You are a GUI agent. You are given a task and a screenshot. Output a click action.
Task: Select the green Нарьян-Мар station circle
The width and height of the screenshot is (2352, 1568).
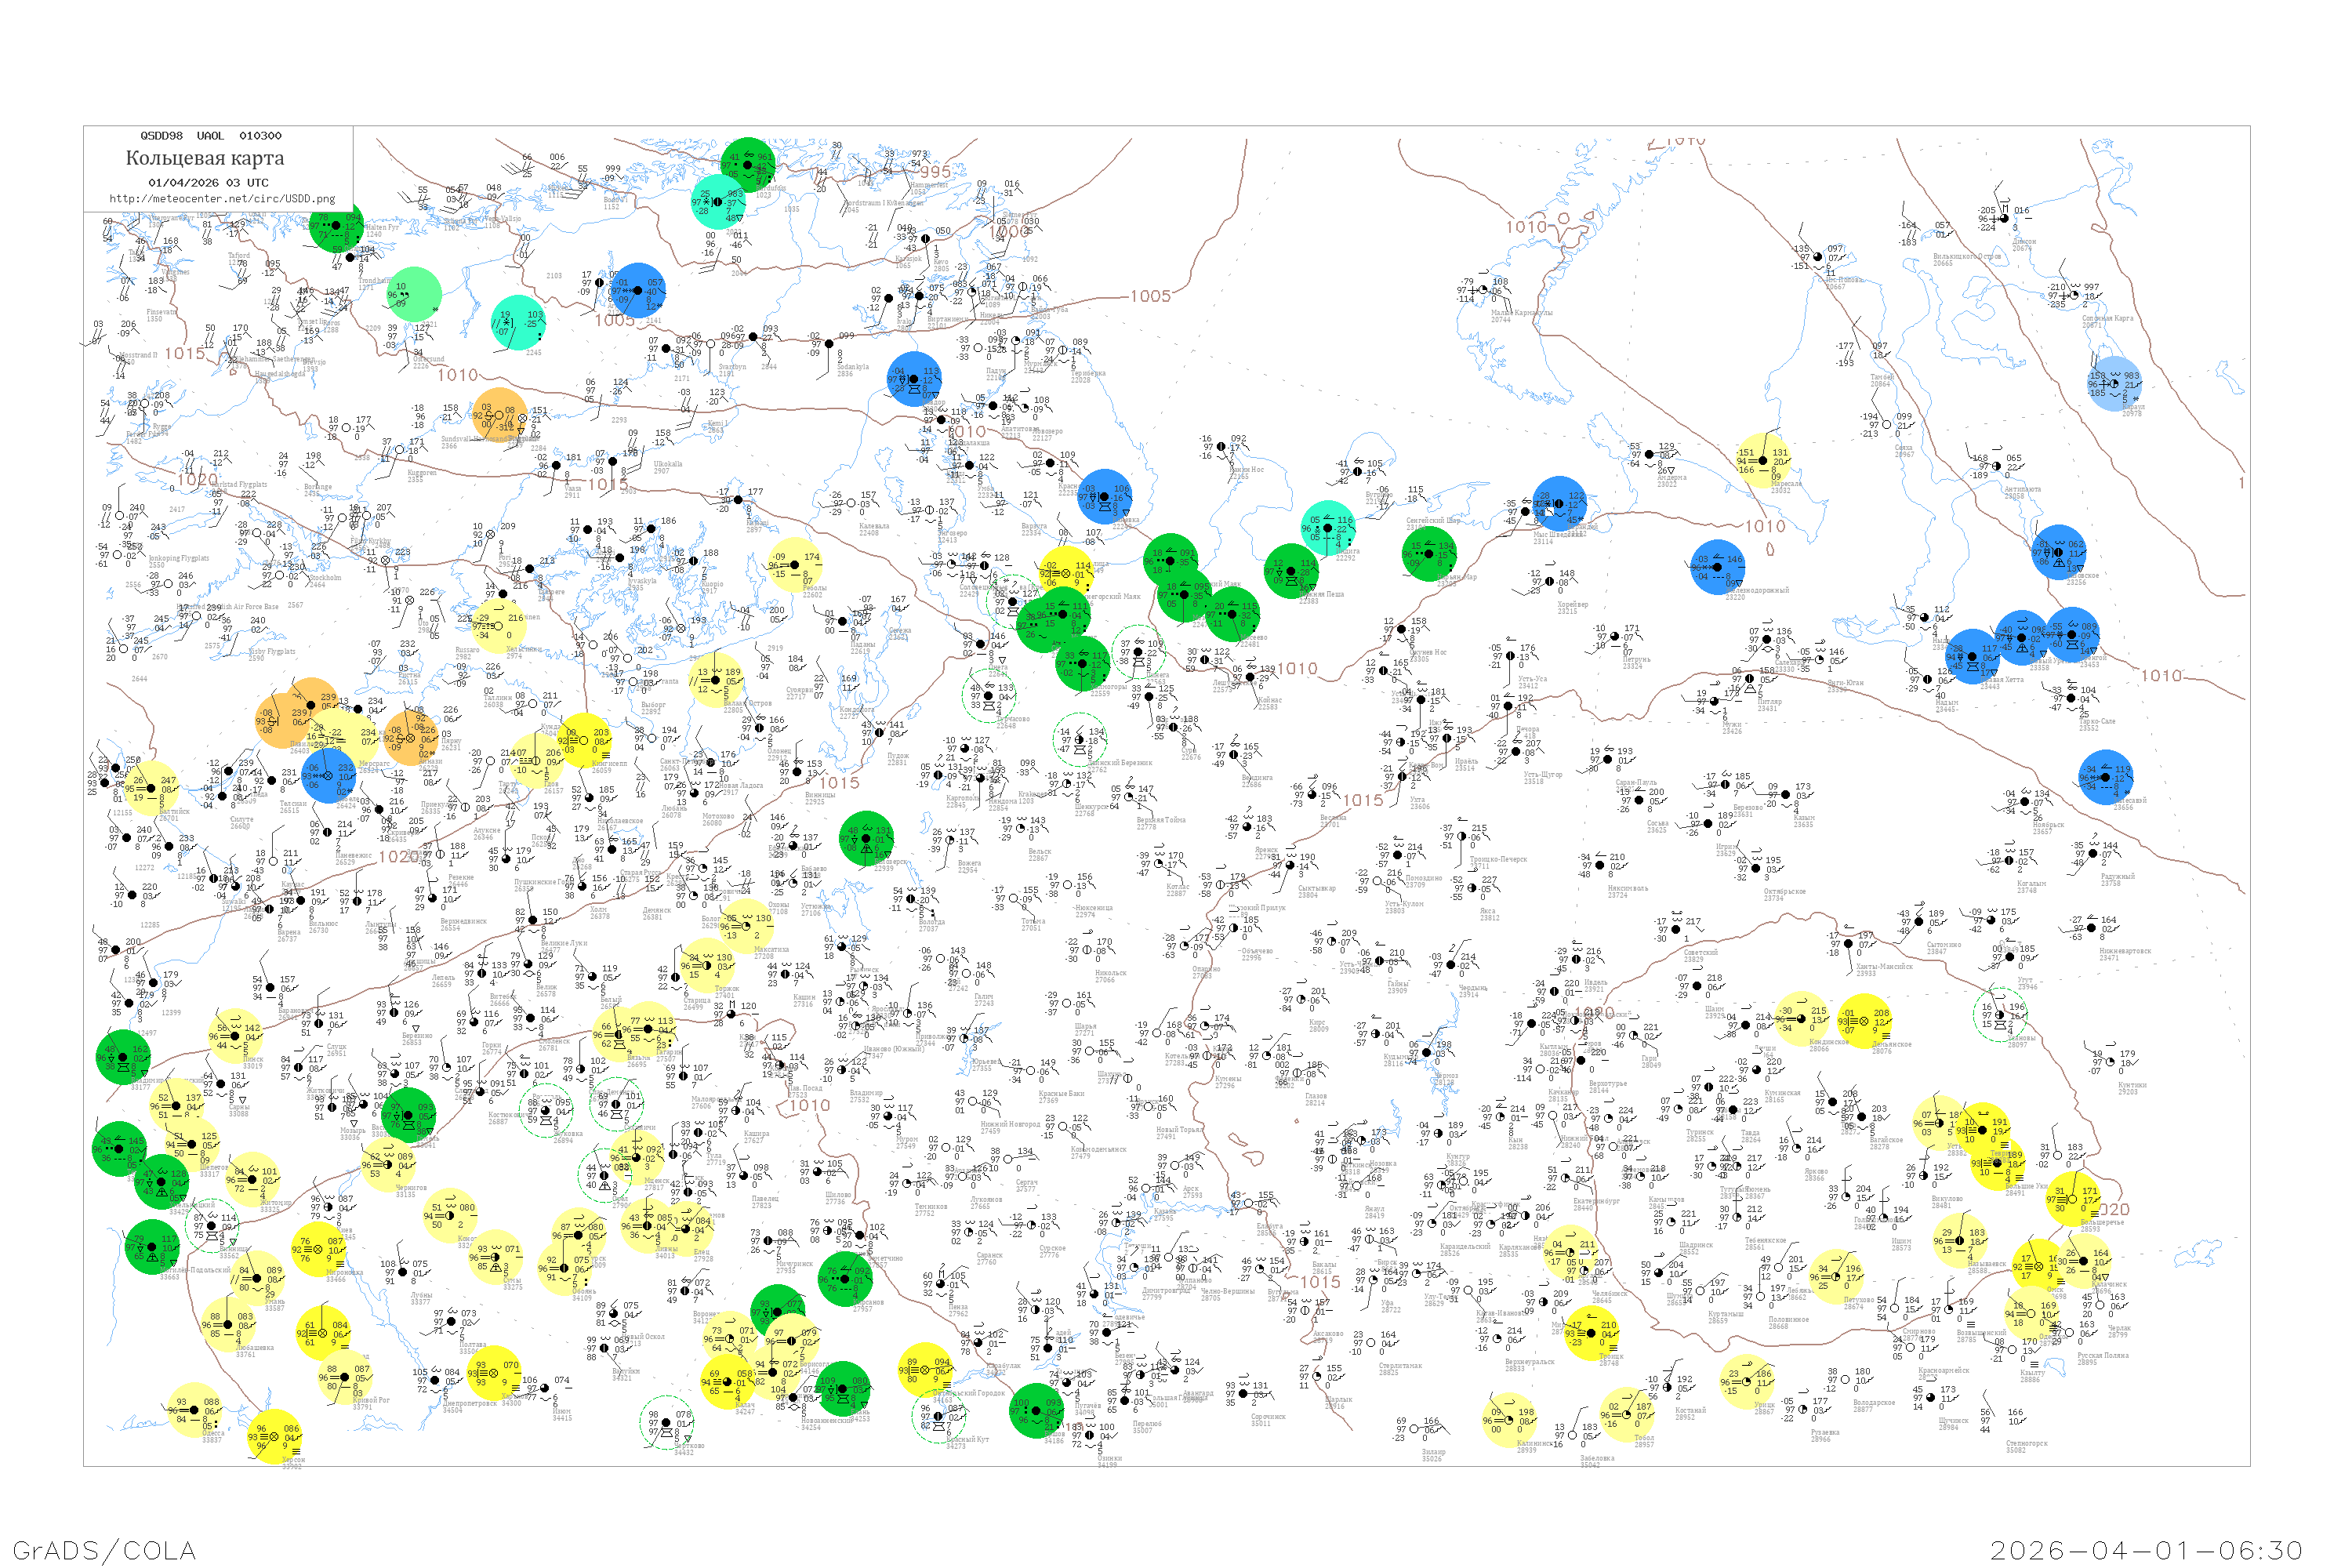pyautogui.click(x=1429, y=553)
